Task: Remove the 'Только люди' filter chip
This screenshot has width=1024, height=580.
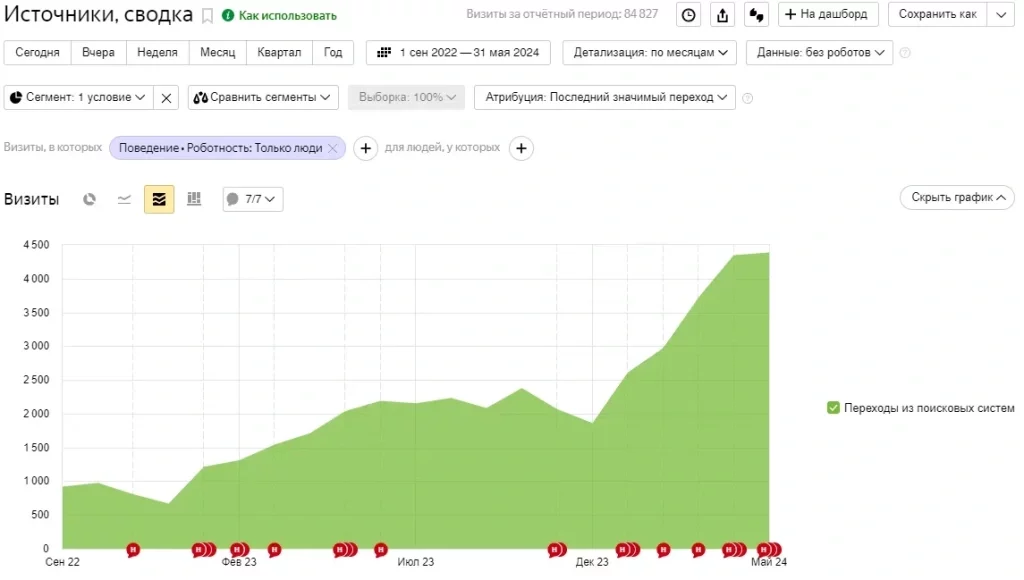Action: pyautogui.click(x=333, y=148)
